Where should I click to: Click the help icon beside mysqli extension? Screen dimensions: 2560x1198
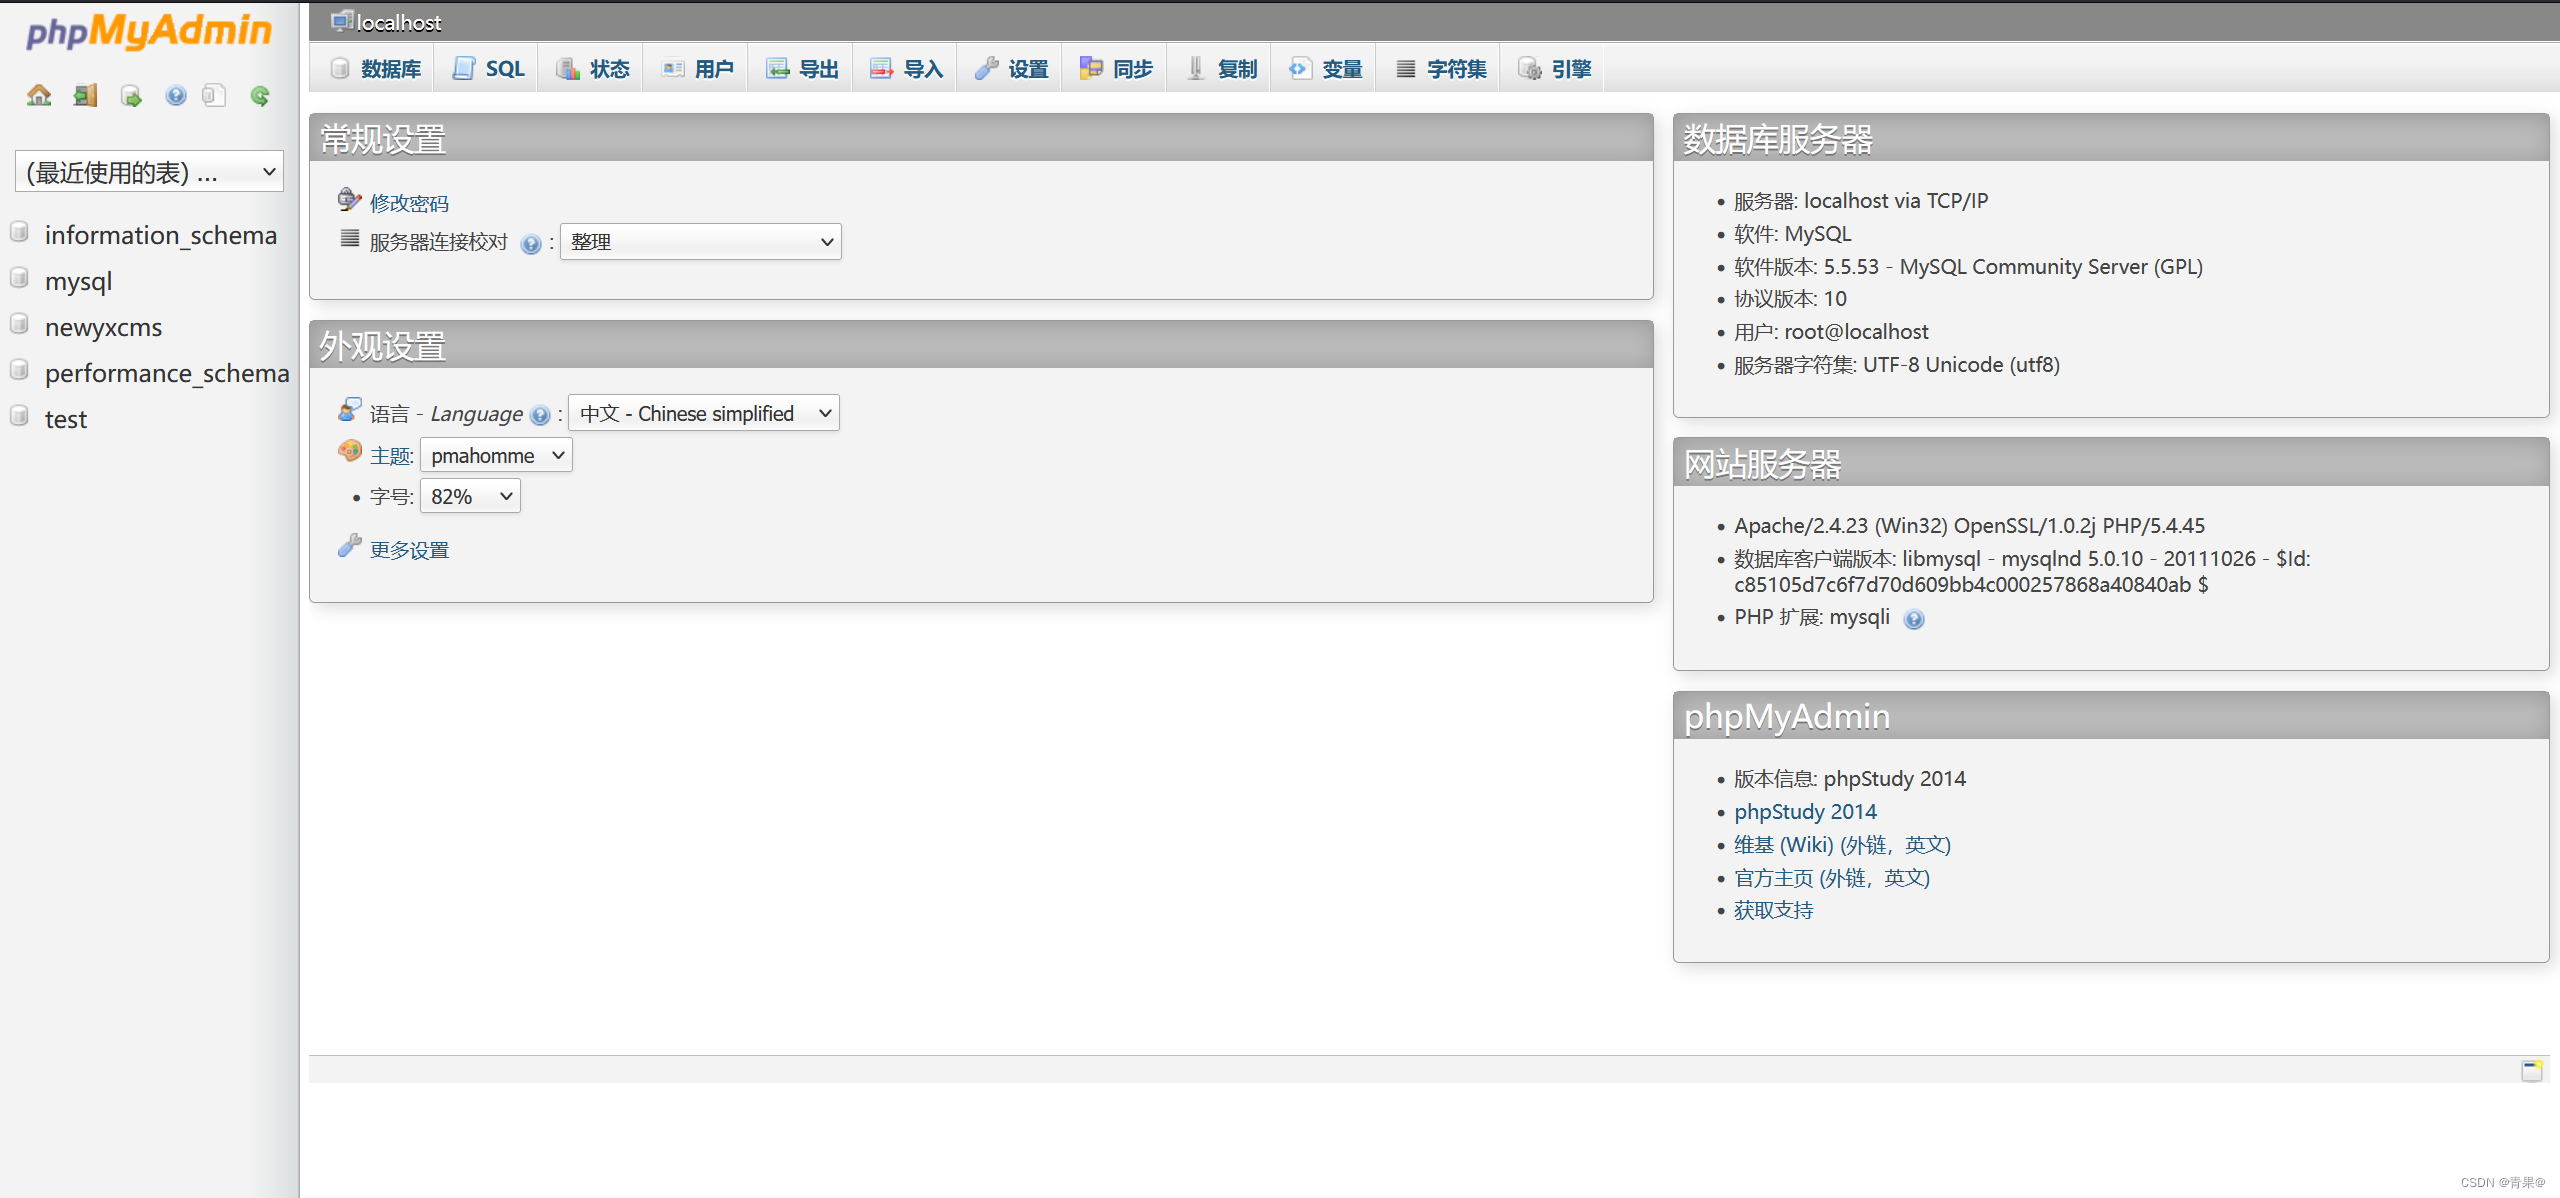pos(1913,619)
